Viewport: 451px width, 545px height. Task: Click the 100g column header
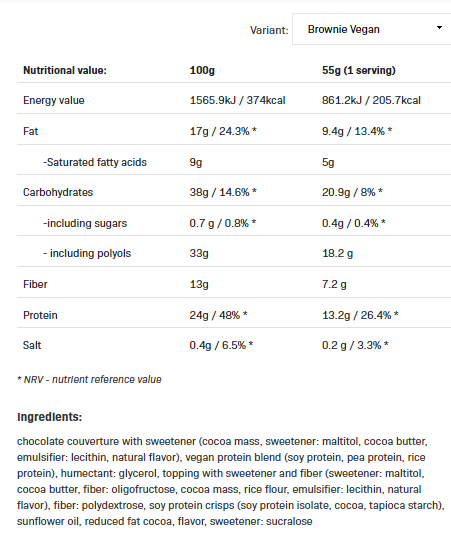tap(202, 70)
